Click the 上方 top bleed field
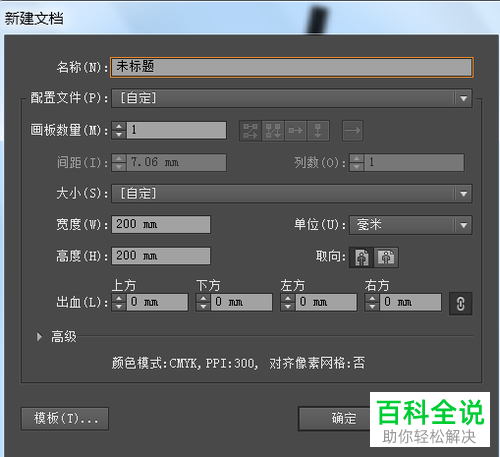The height and width of the screenshot is (457, 500). coord(157,302)
